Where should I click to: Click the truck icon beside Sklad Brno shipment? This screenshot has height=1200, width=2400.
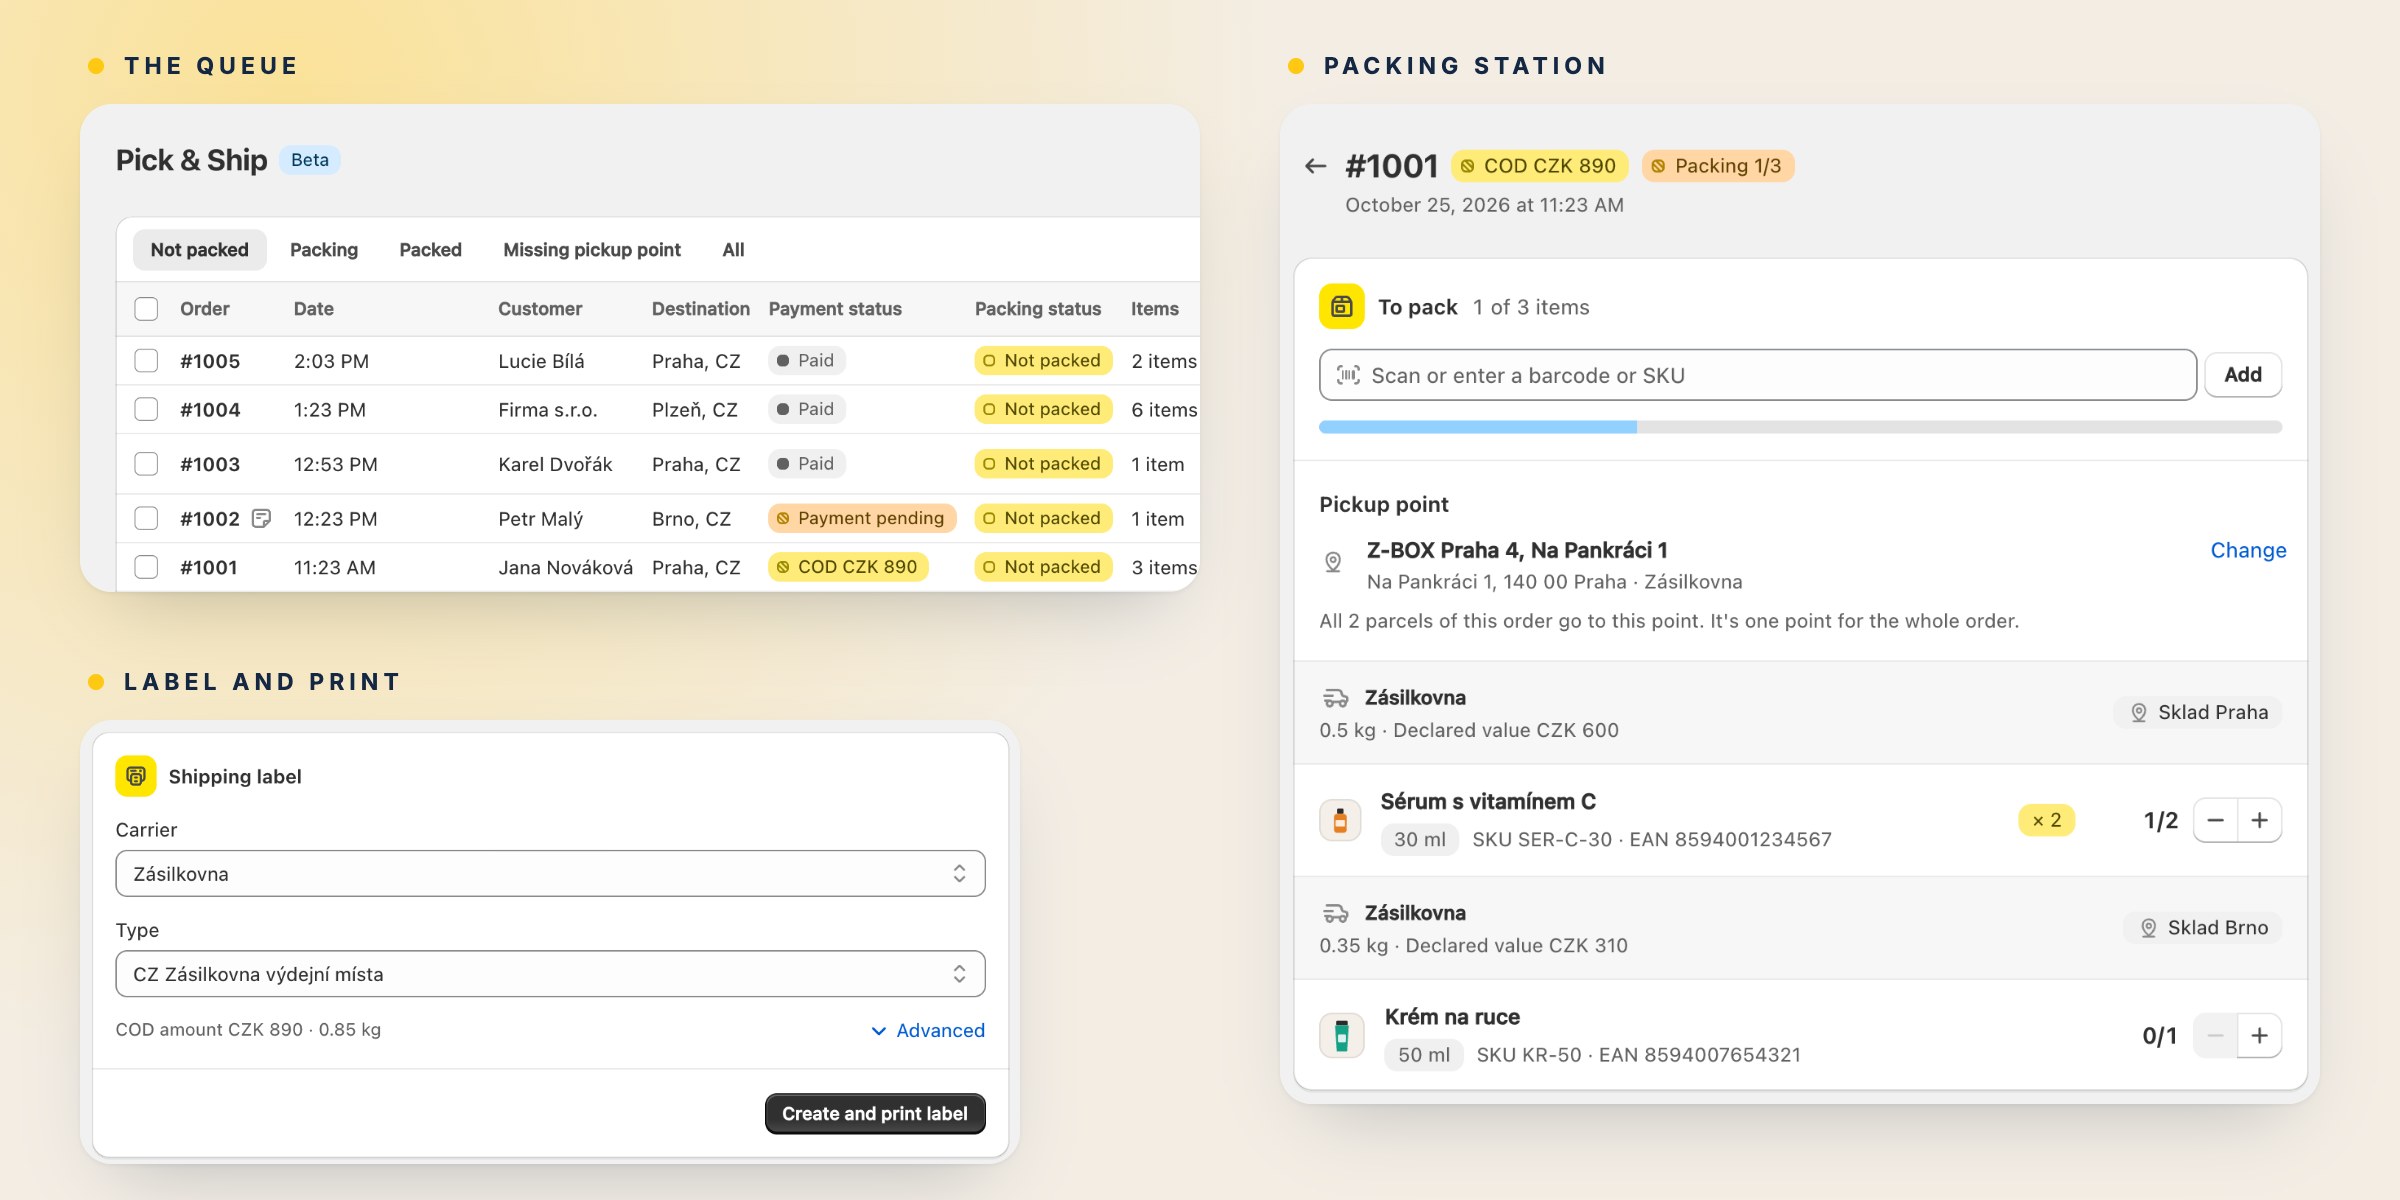pyautogui.click(x=1336, y=913)
